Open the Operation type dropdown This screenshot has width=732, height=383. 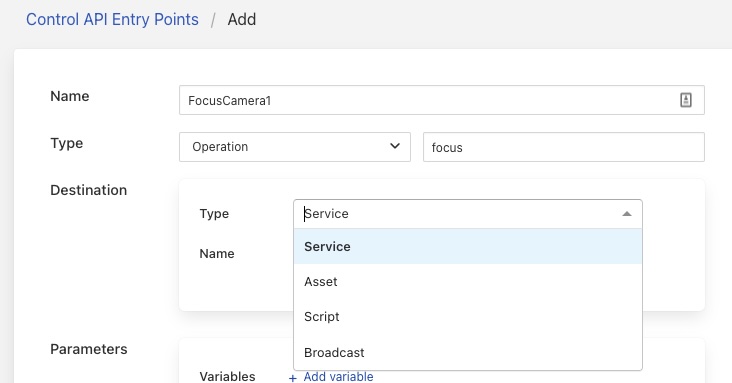pyautogui.click(x=295, y=147)
